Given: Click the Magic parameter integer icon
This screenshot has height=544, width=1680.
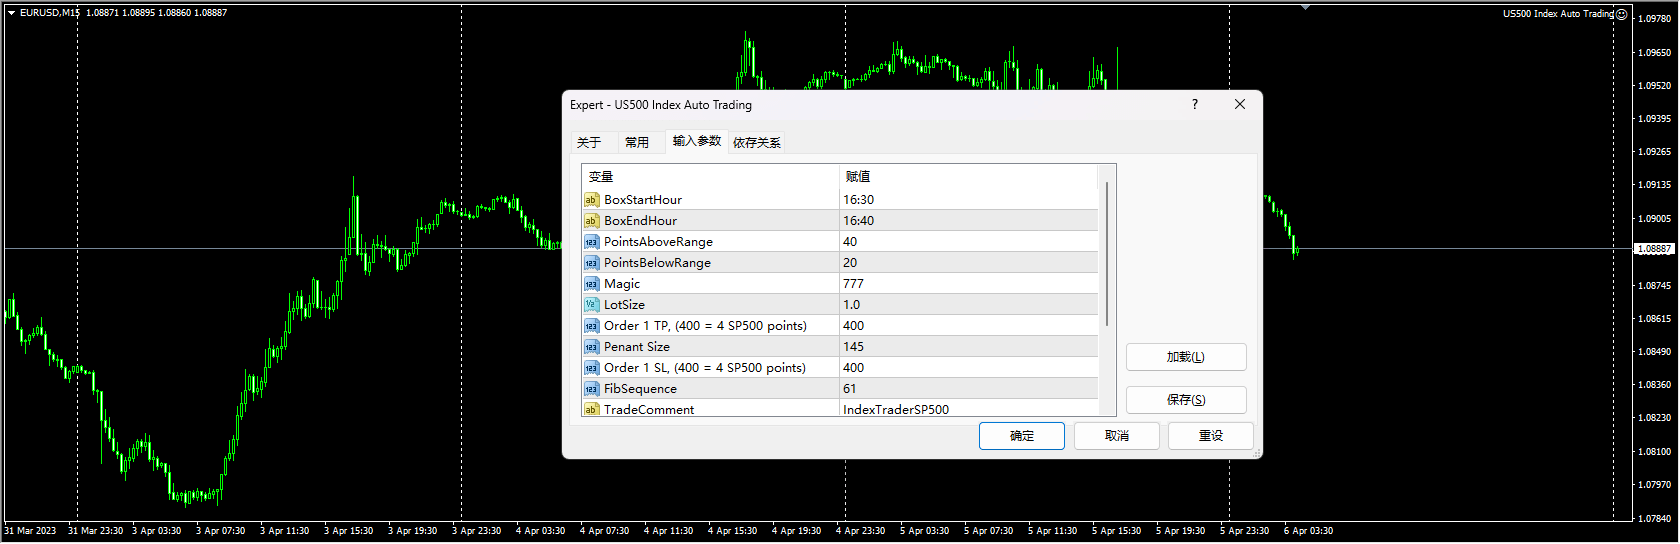Looking at the screenshot, I should click(591, 284).
